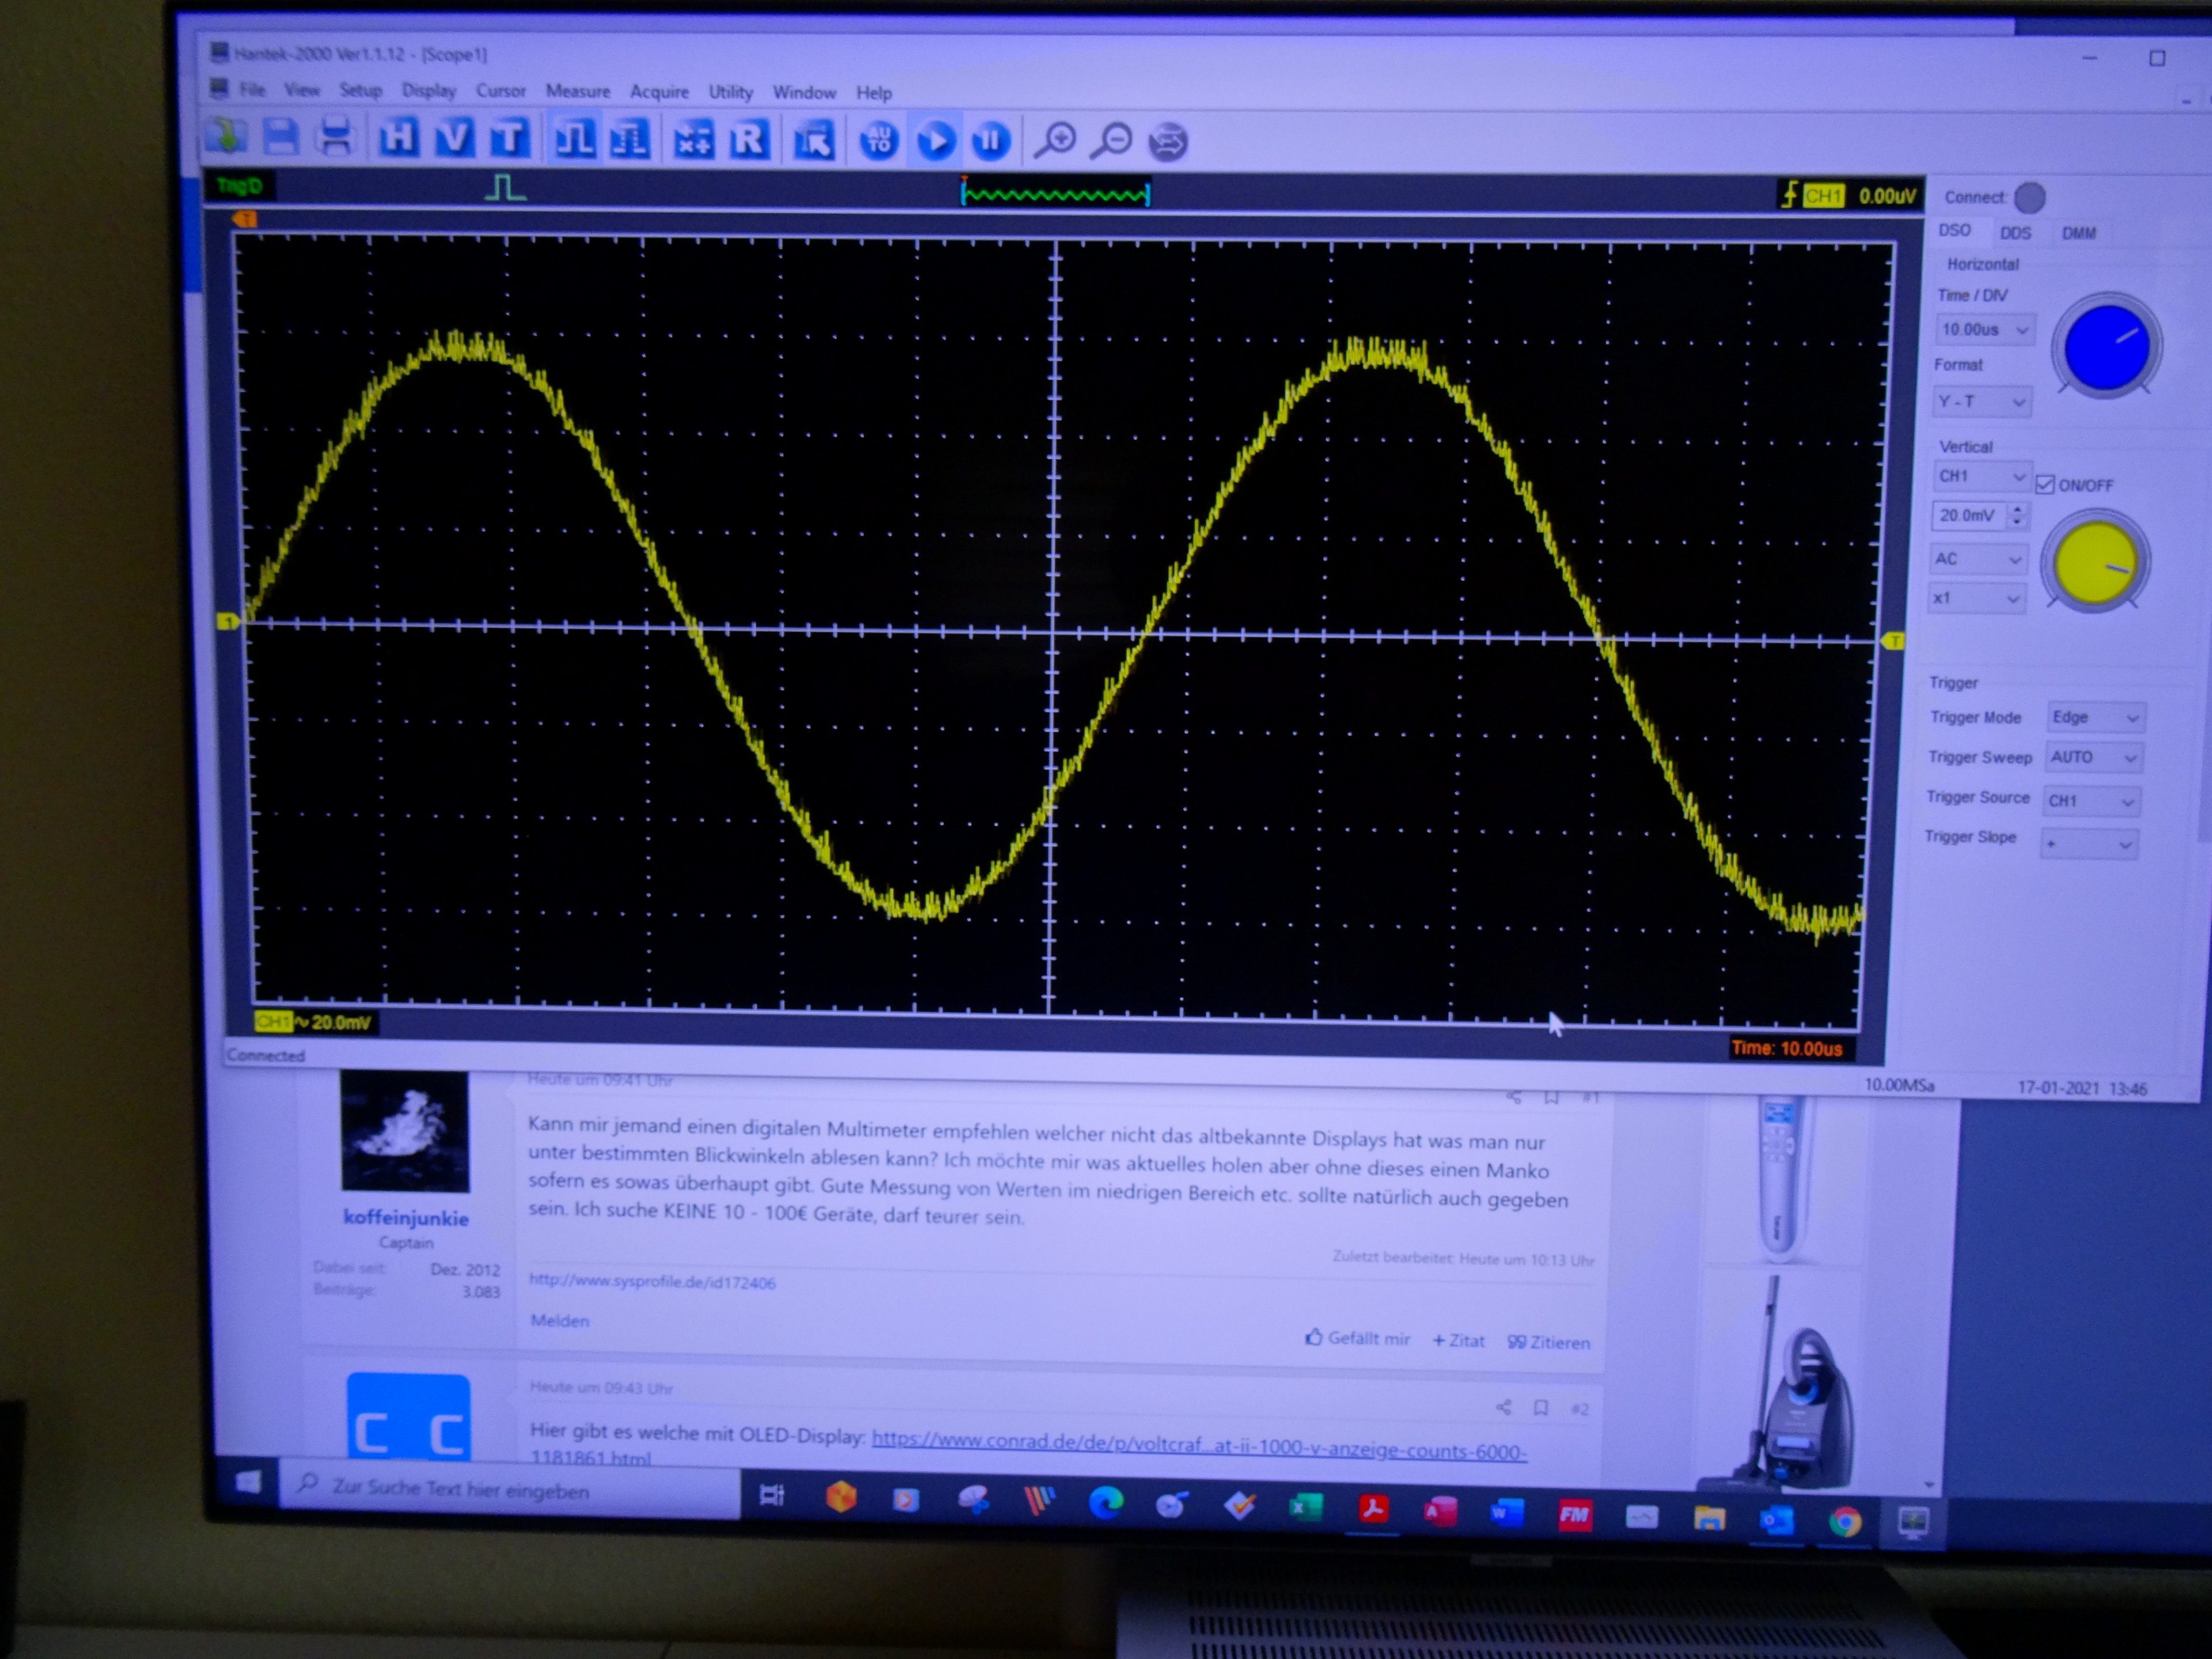Click the Trigger T toolbar icon

coord(510,138)
